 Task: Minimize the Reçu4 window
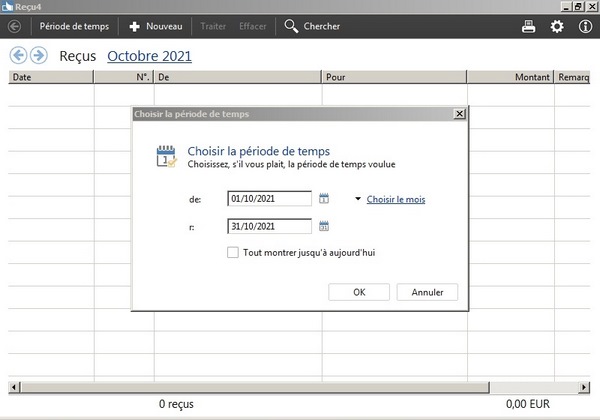tap(566, 7)
